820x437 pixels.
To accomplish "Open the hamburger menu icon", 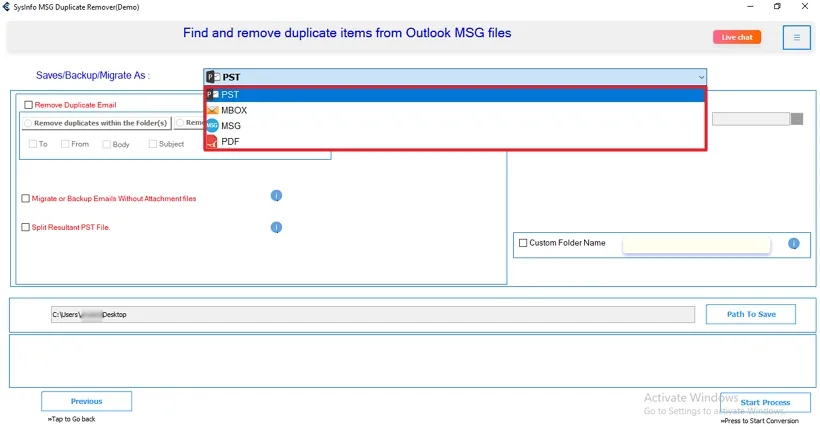I will [796, 38].
